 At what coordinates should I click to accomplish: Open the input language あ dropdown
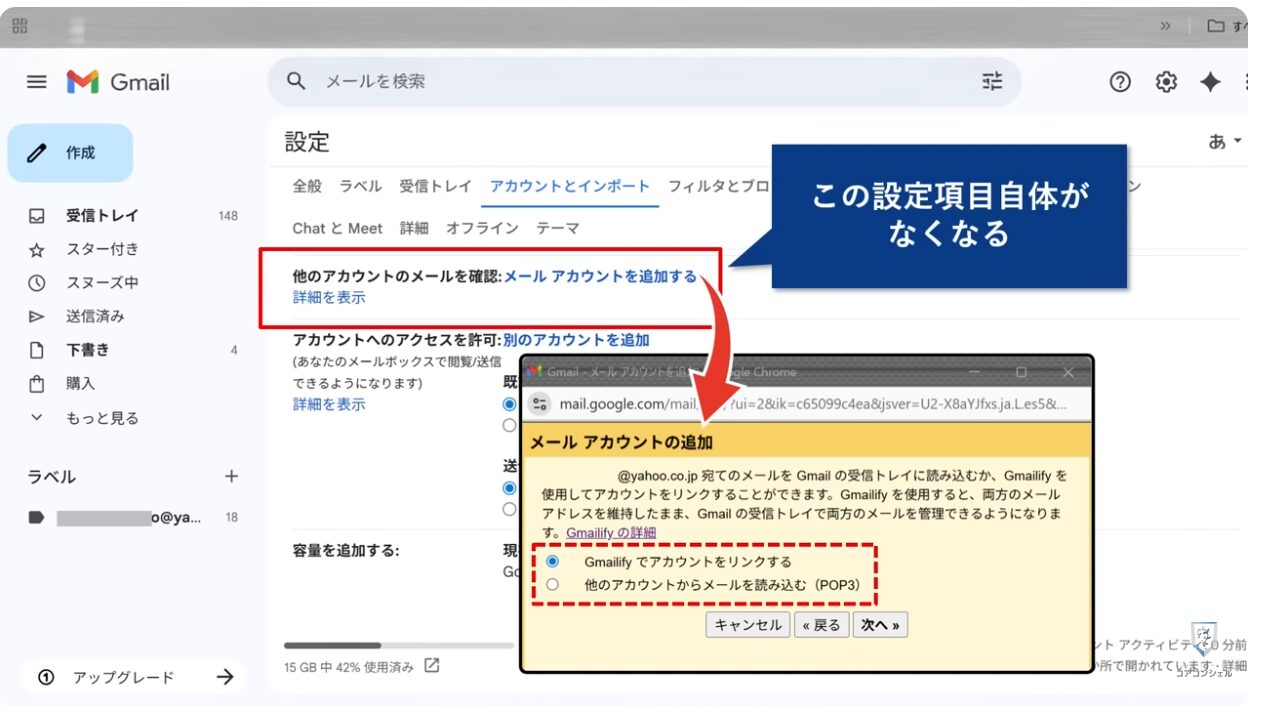click(x=1224, y=142)
